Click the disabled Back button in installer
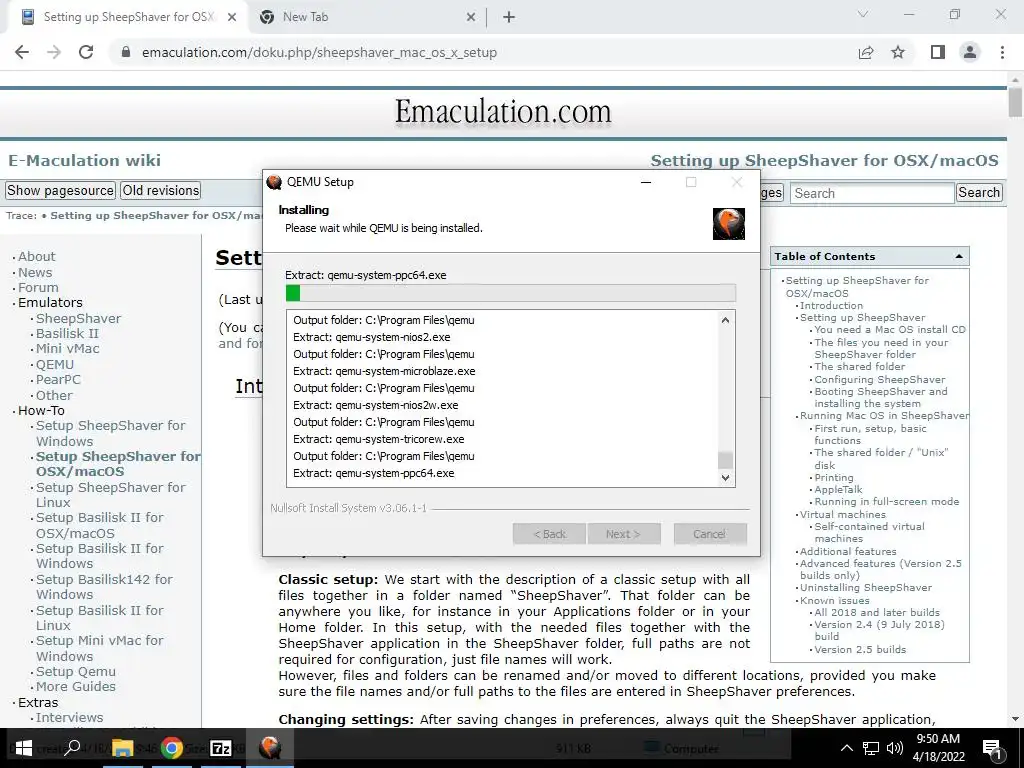The image size is (1024, 768). [x=549, y=534]
